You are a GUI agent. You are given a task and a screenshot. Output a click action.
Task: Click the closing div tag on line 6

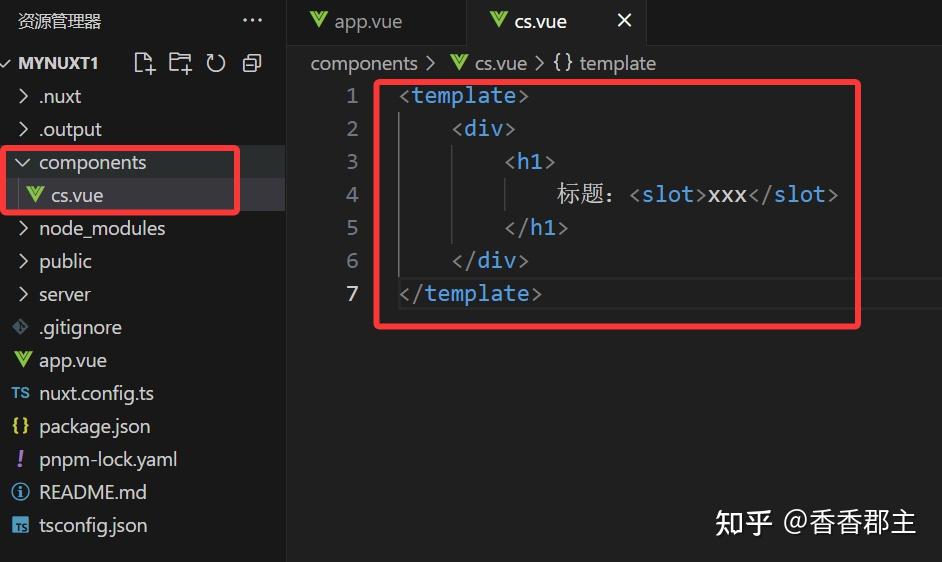pyautogui.click(x=490, y=261)
